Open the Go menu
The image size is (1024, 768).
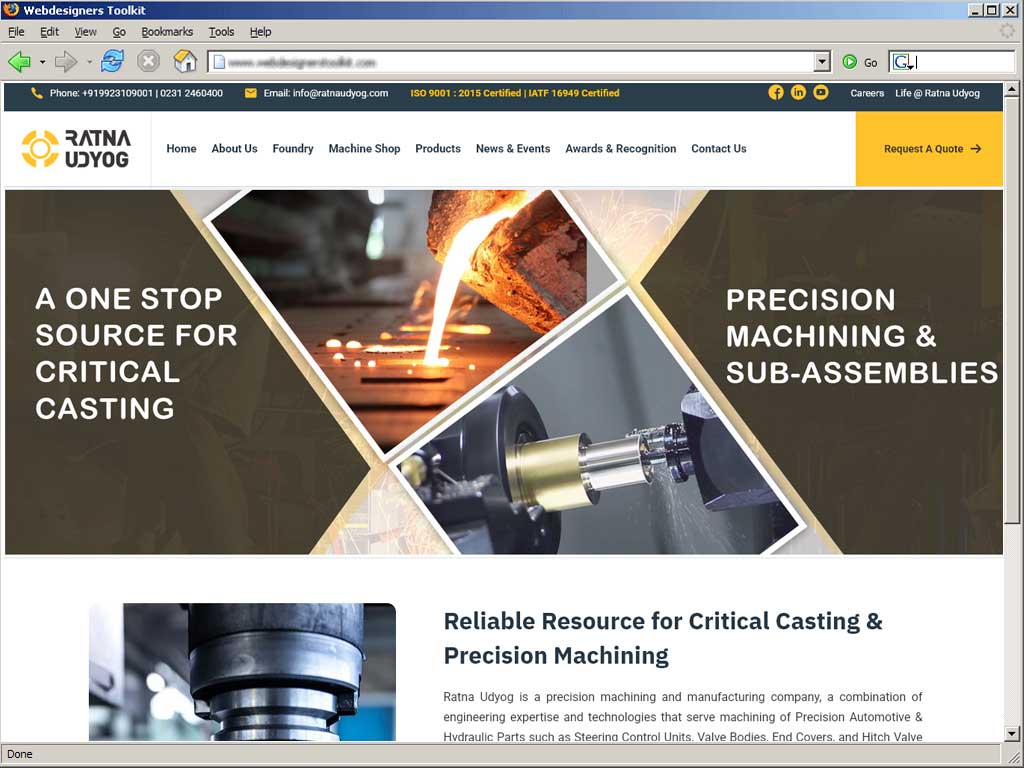119,31
